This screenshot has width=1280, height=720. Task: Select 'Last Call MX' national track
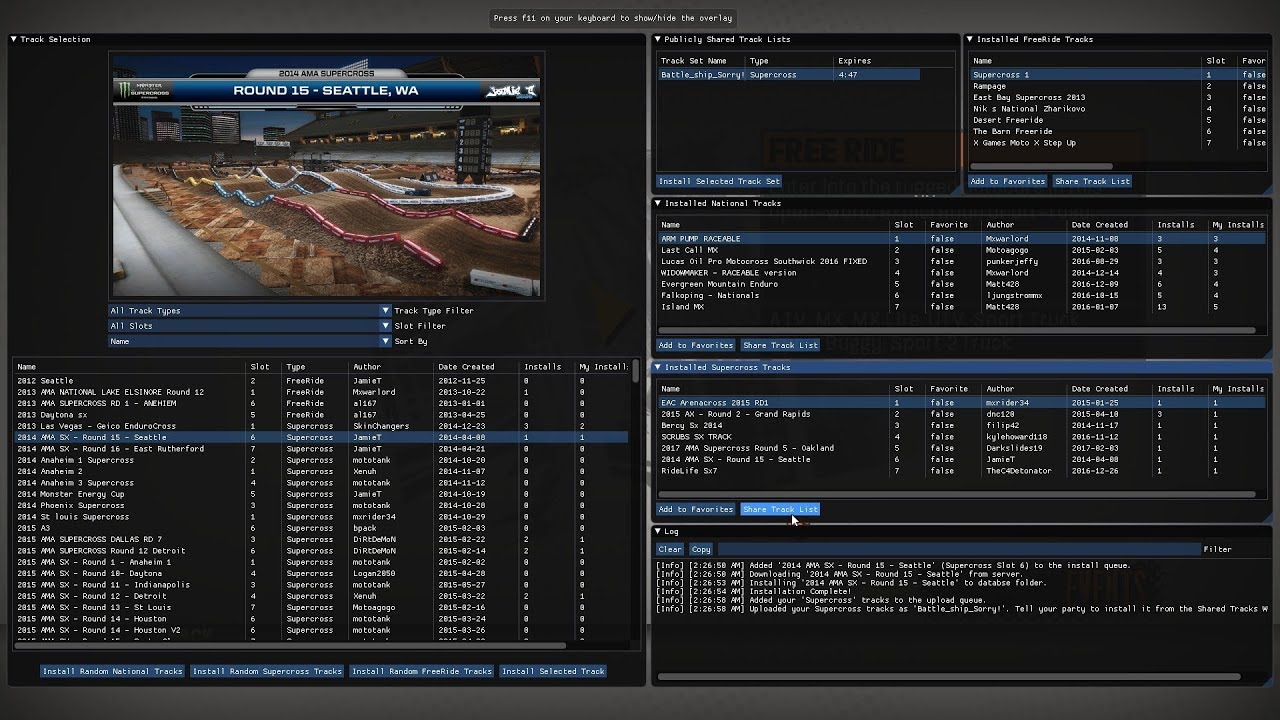pyautogui.click(x=962, y=250)
